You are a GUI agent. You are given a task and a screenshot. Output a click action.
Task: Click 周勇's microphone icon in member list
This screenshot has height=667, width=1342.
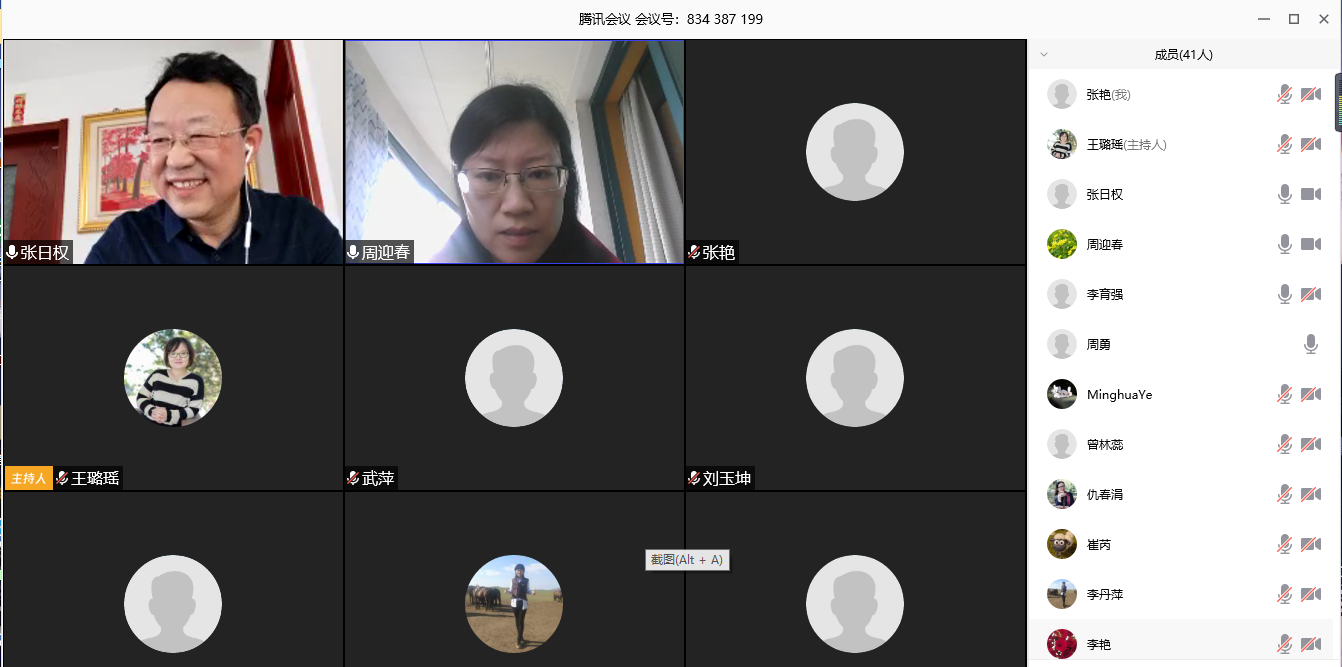pyautogui.click(x=1310, y=345)
